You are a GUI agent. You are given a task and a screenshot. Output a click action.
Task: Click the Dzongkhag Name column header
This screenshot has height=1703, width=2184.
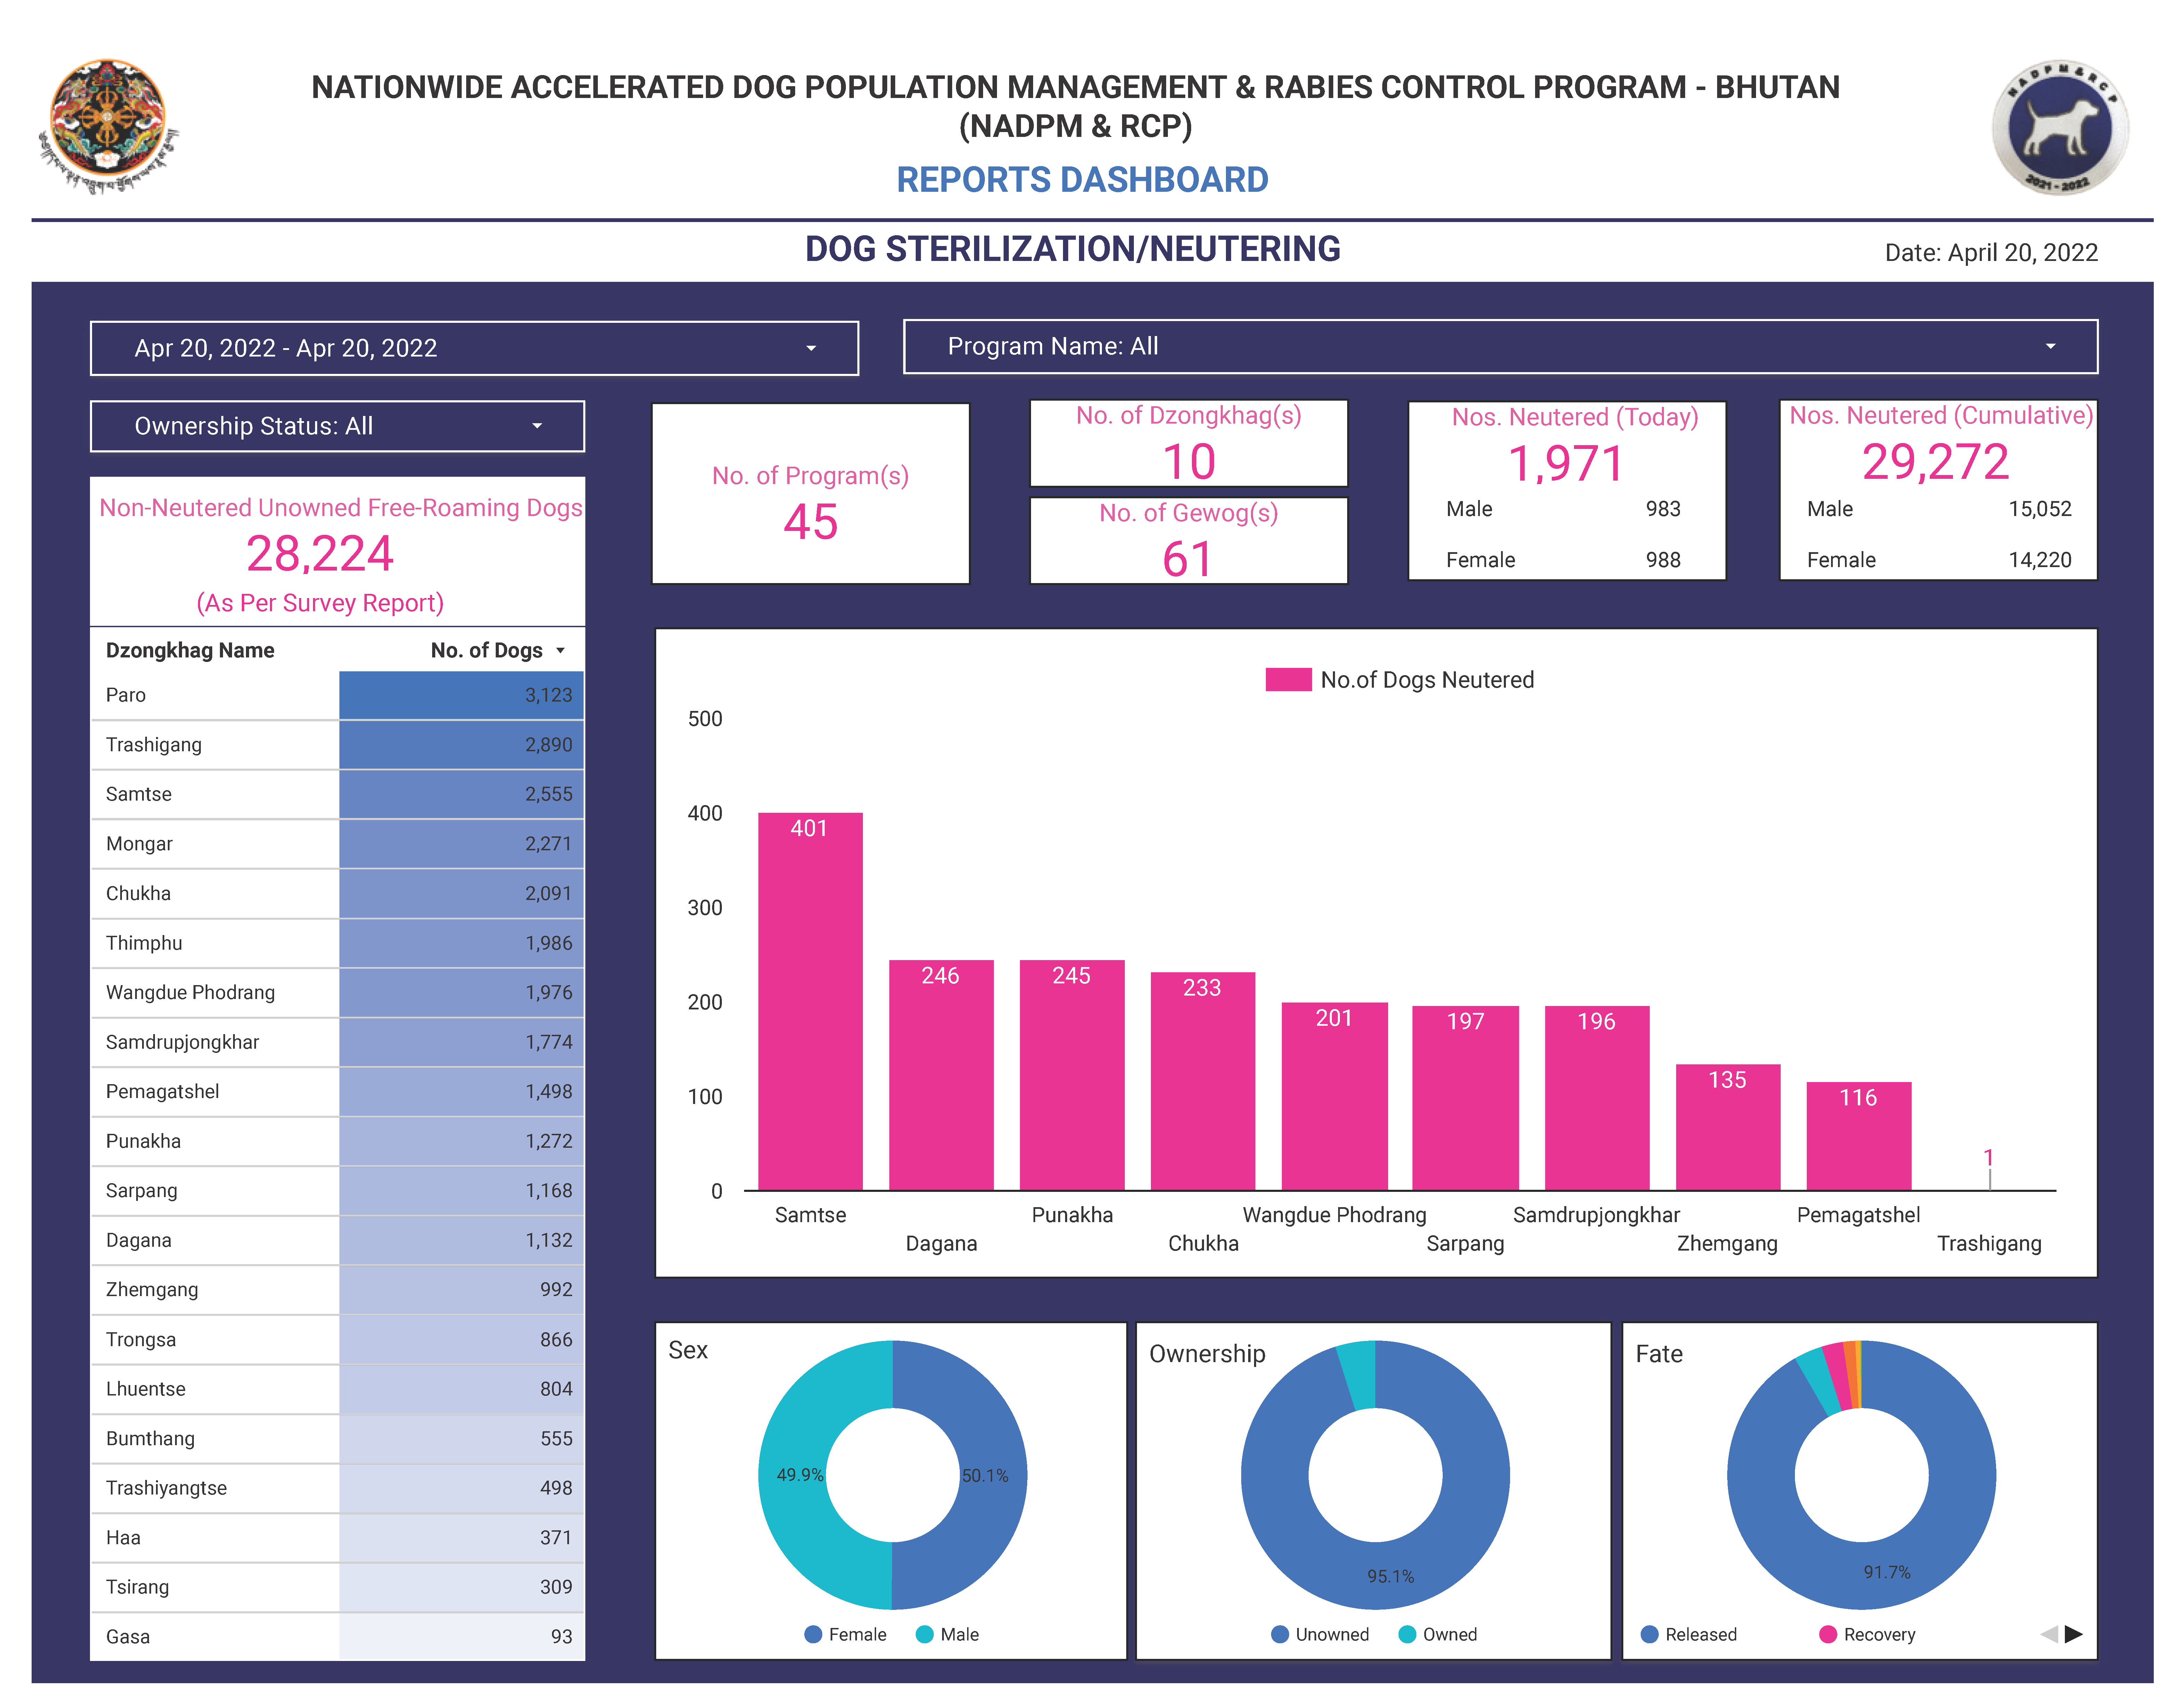(x=190, y=651)
